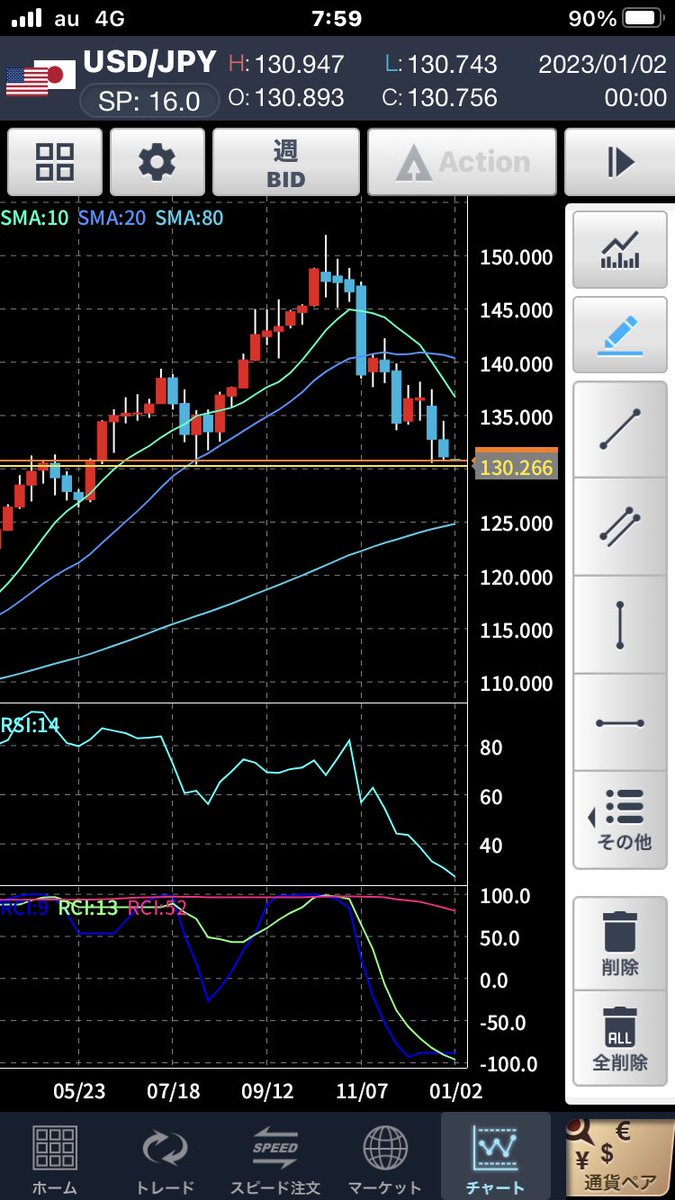Tap the 削除 trash button
This screenshot has height=1200, width=675.
coord(620,943)
